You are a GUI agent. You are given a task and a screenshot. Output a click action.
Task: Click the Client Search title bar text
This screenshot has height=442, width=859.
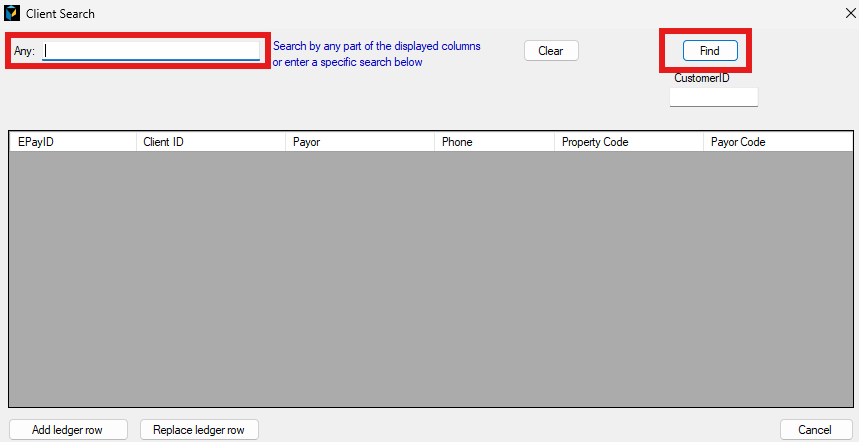click(60, 13)
